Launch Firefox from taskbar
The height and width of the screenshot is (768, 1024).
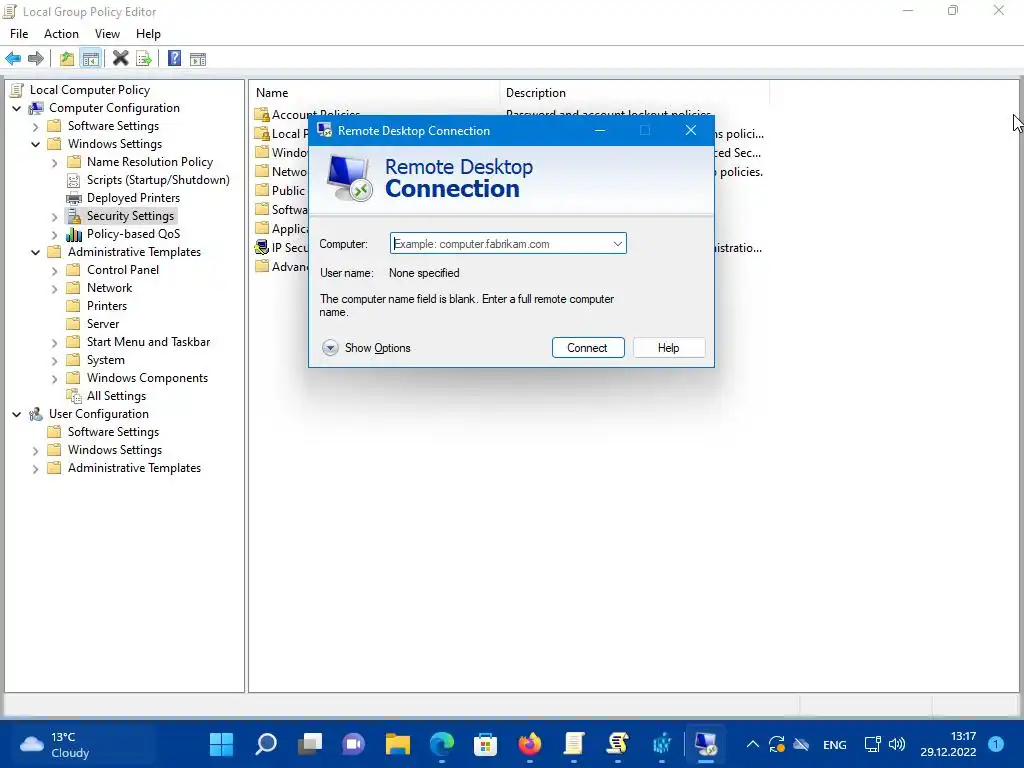(x=530, y=744)
